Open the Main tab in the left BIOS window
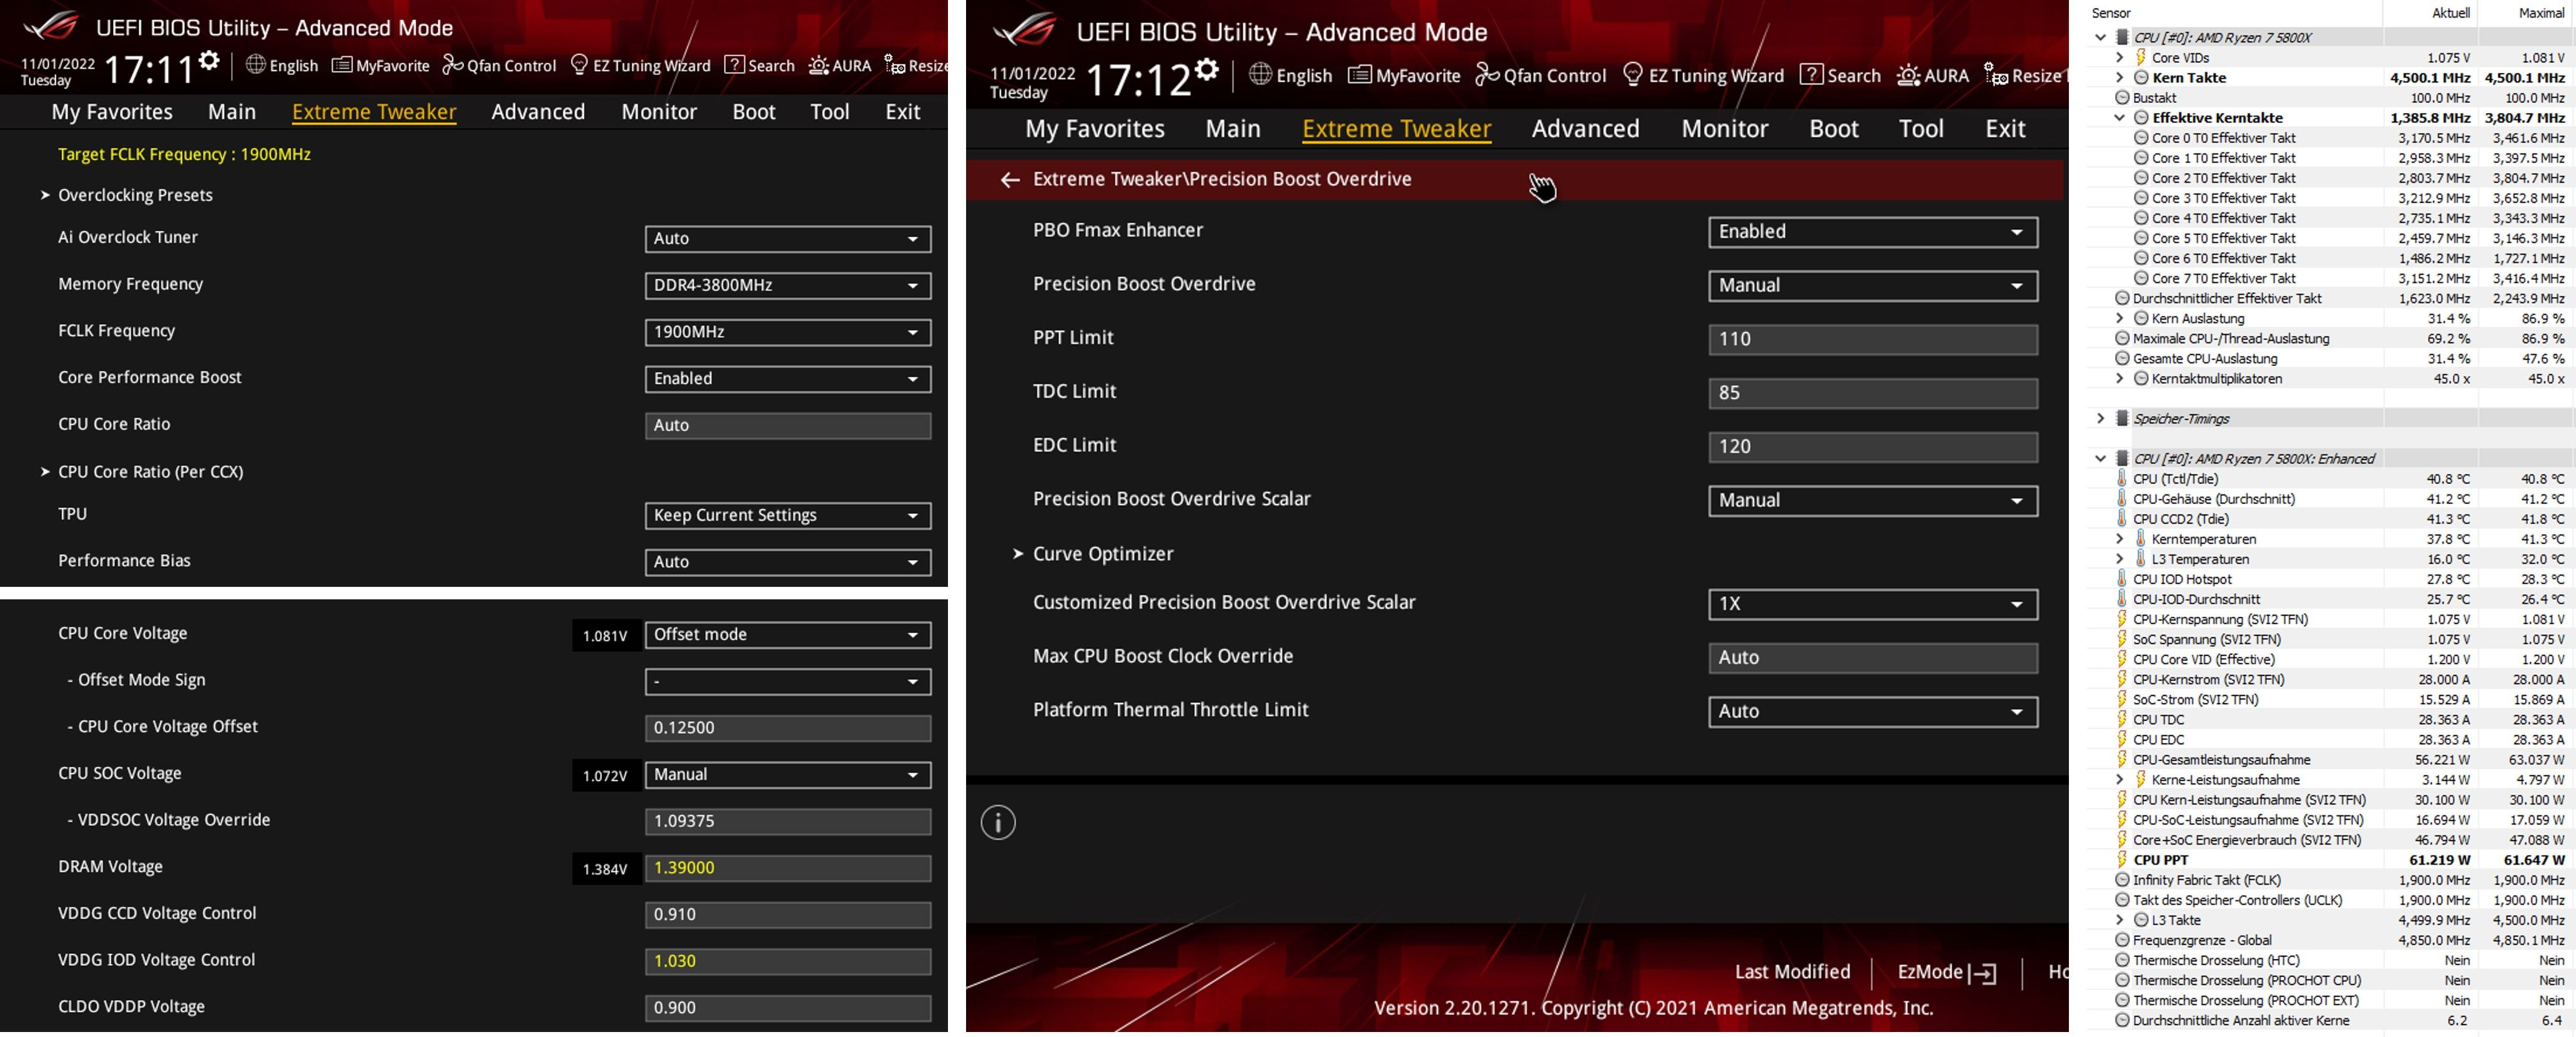This screenshot has height=1037, width=2576. pyautogui.click(x=232, y=112)
